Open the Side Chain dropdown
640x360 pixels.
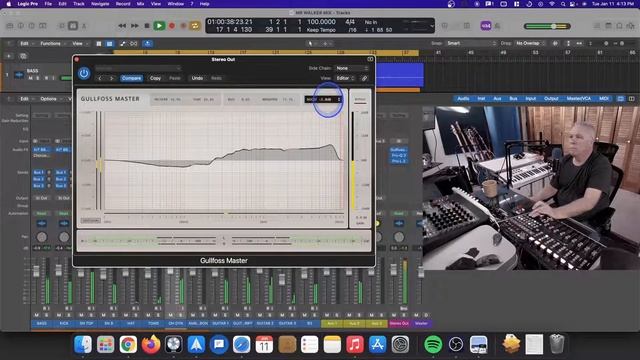(x=352, y=68)
